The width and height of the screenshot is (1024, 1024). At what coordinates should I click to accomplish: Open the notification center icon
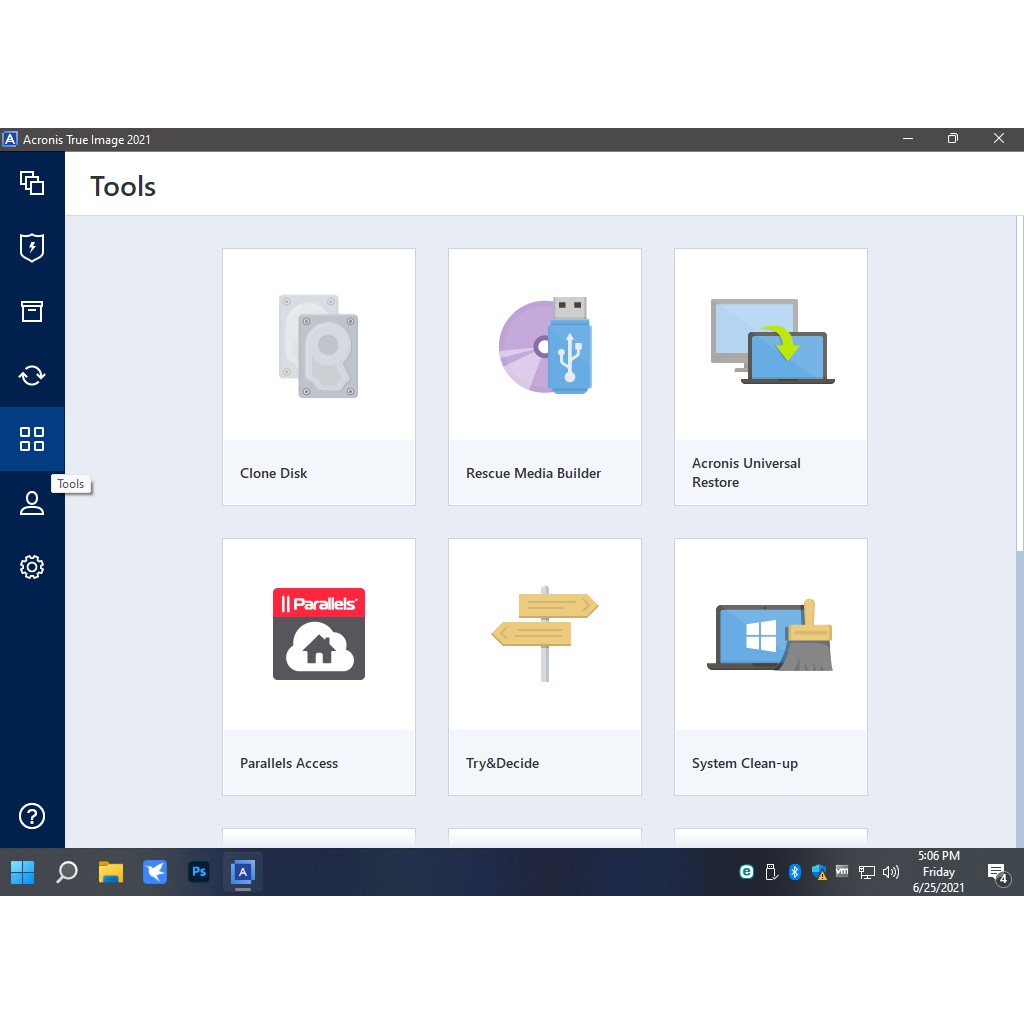[997, 873]
